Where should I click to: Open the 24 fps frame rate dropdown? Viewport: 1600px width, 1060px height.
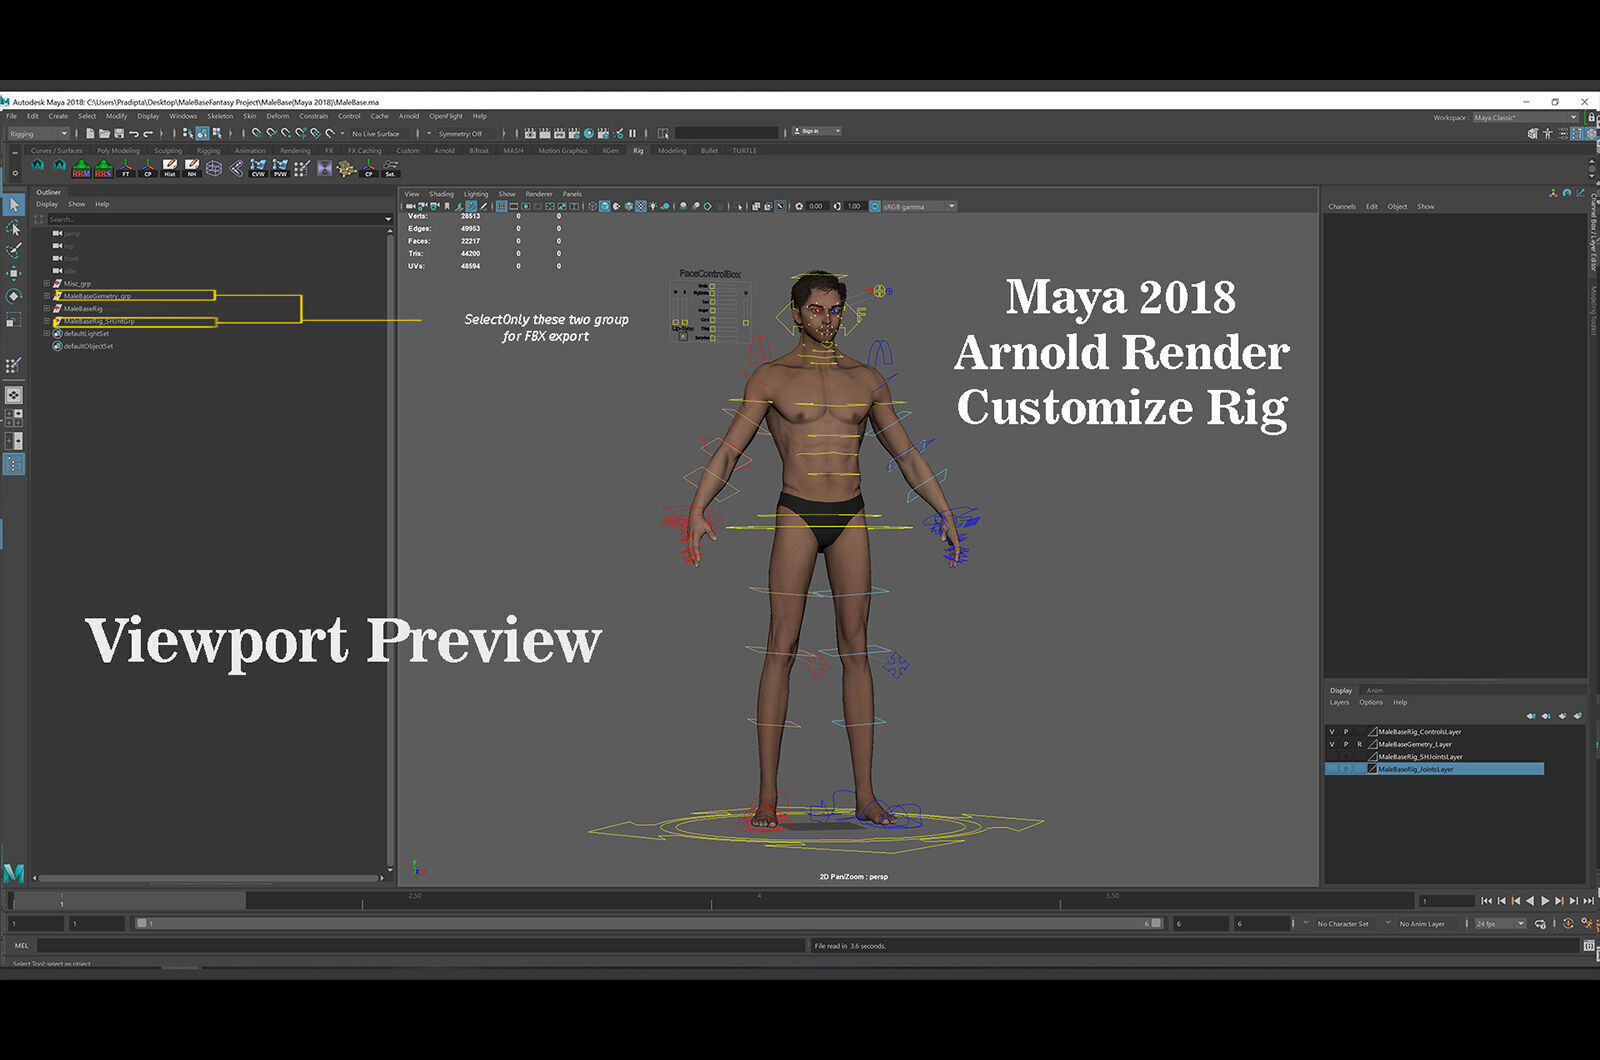[1500, 924]
